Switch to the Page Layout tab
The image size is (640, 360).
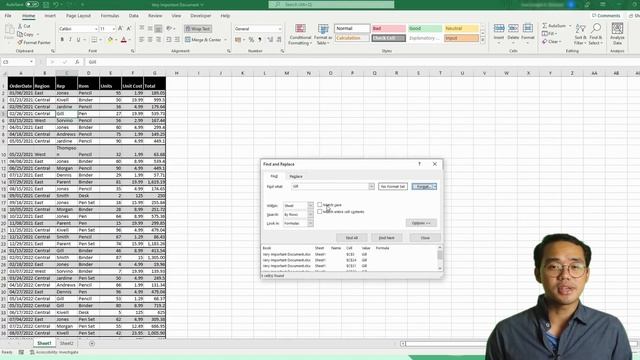pyautogui.click(x=78, y=16)
